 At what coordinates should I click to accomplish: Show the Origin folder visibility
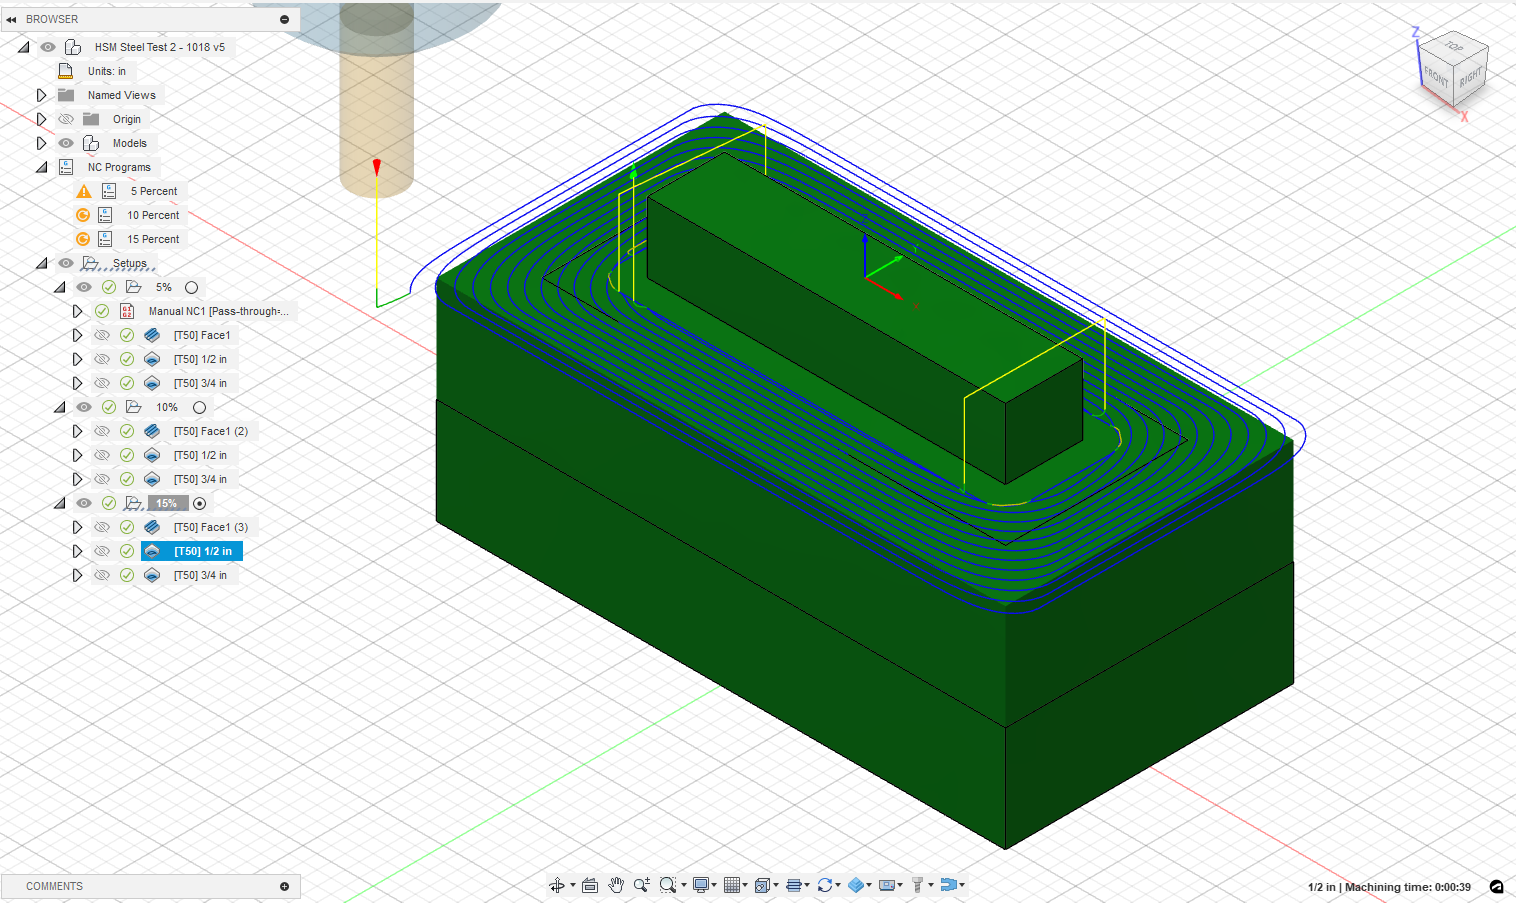click(x=65, y=118)
